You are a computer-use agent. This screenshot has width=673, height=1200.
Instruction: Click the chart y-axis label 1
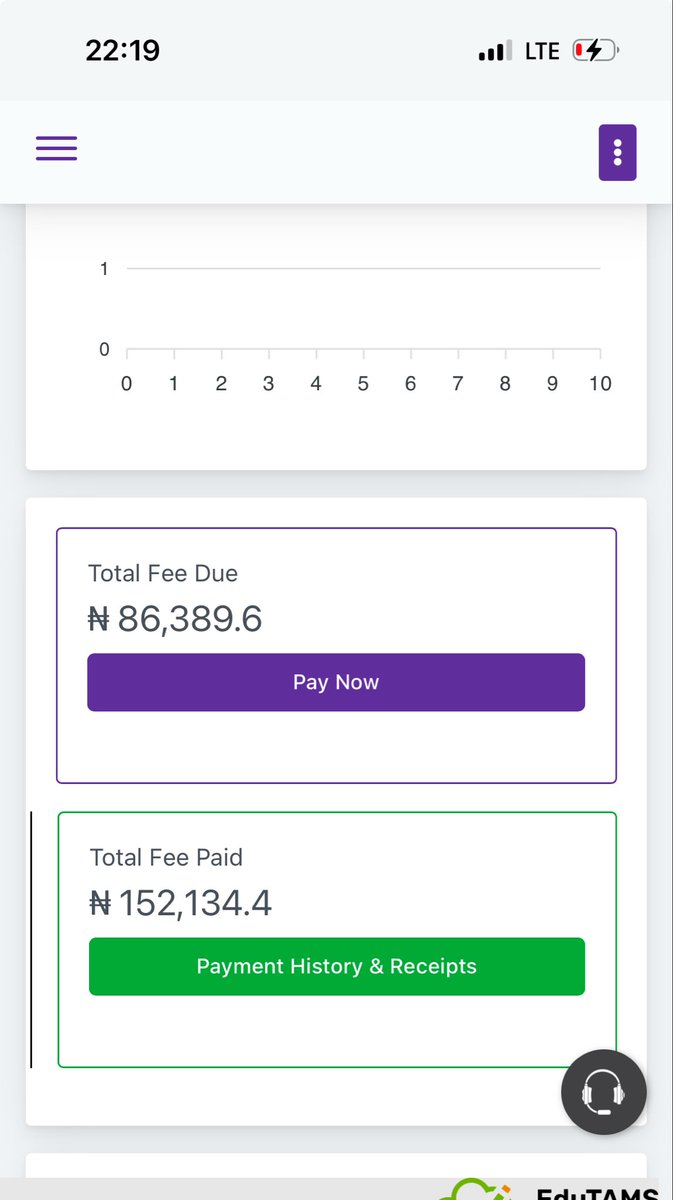pos(104,269)
